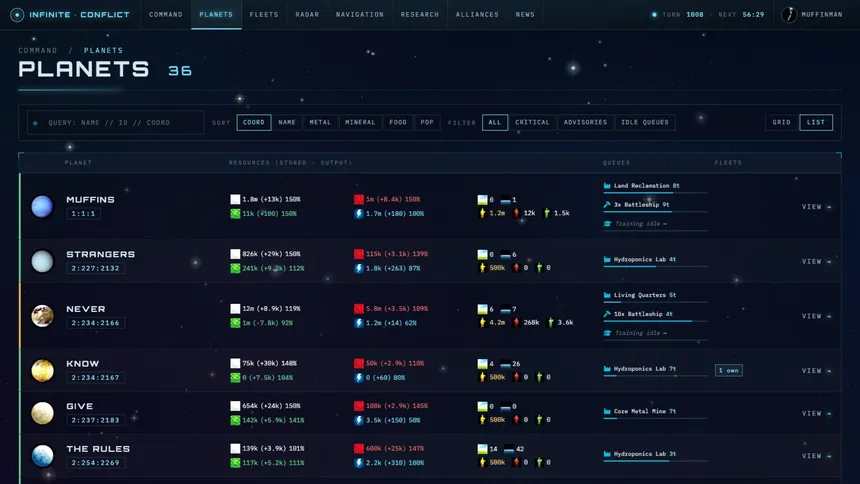
Task: Click the ship icon for 10x Battleship
Action: 607,314
